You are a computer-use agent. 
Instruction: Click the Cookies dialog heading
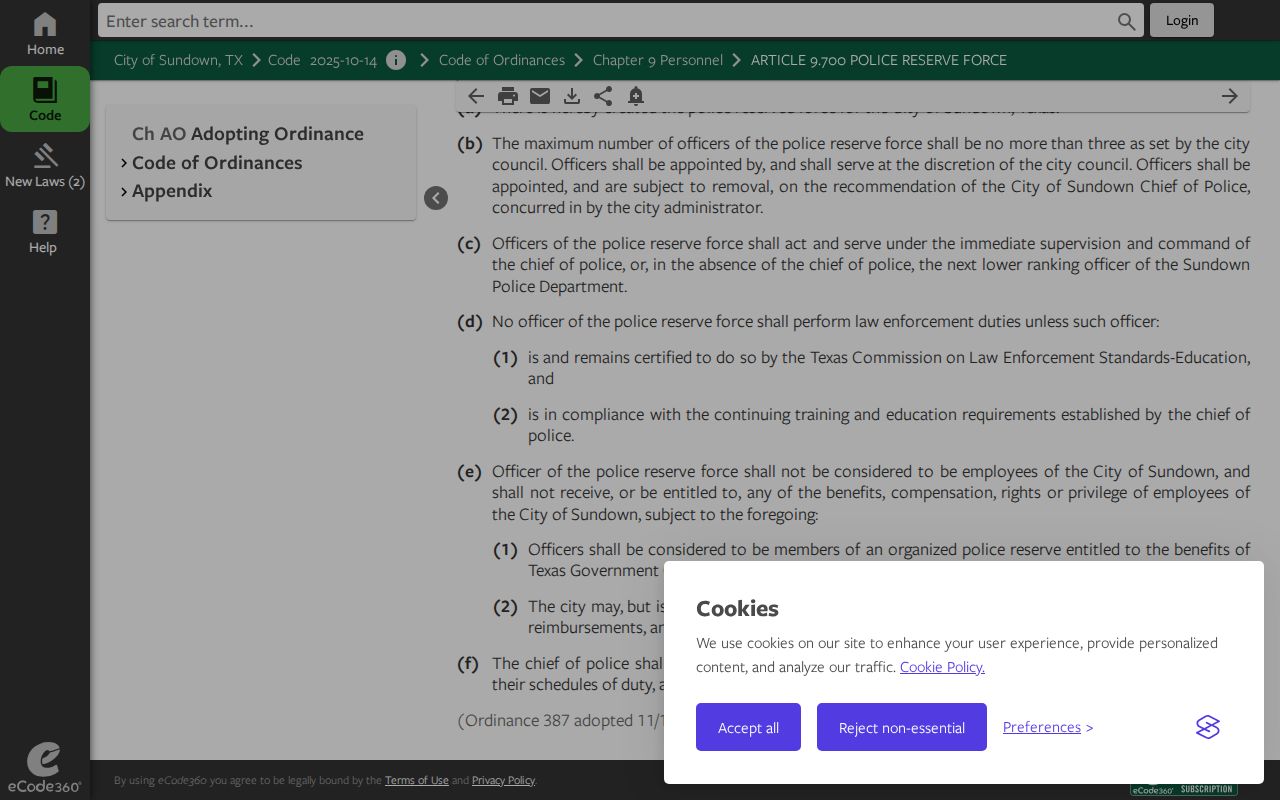click(737, 608)
